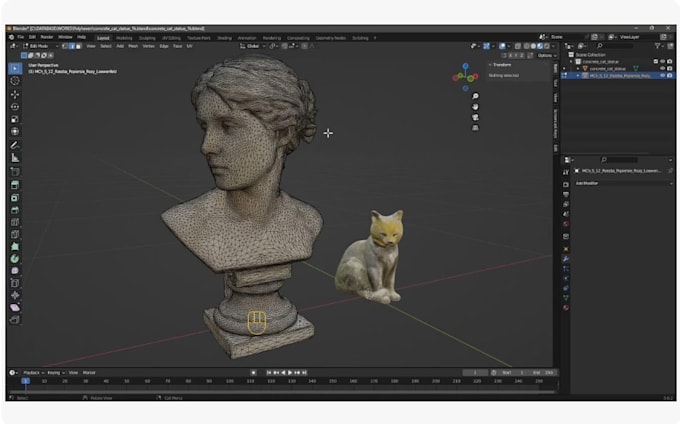Open viewport shading options dropdown arrow

coord(553,46)
